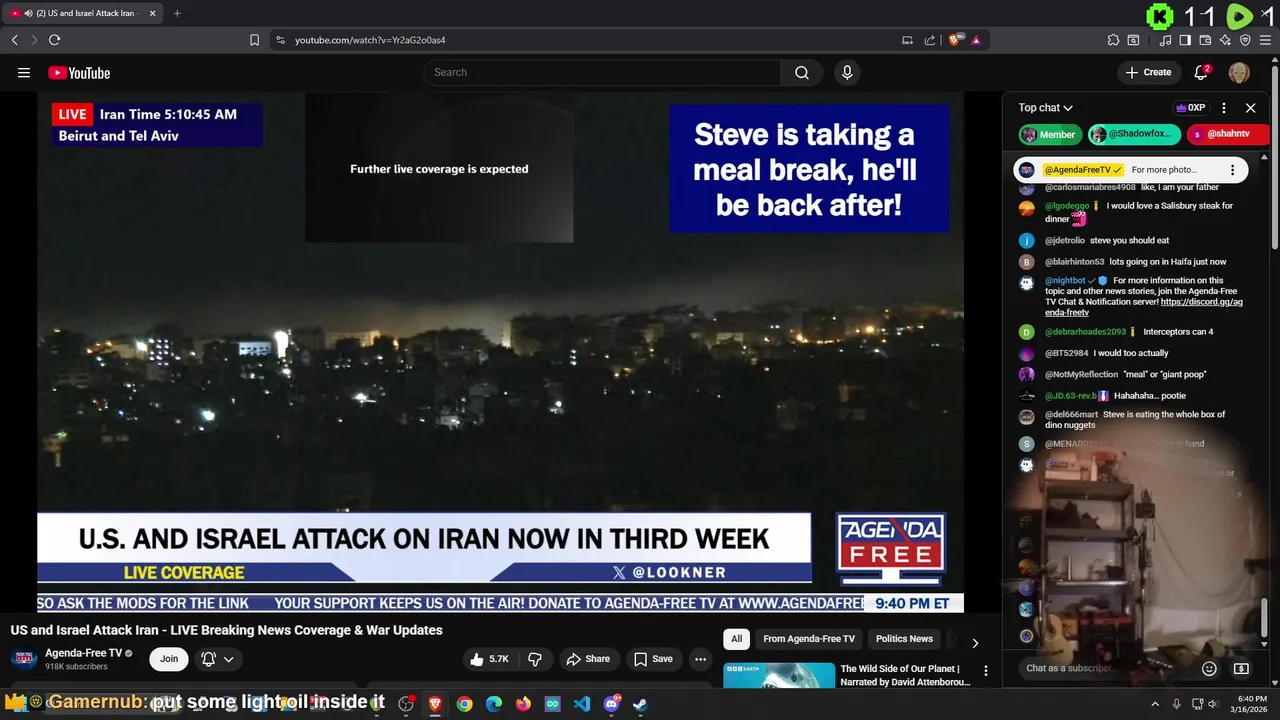Open Brave VPN shield icon
1280x720 pixels.
click(1245, 40)
